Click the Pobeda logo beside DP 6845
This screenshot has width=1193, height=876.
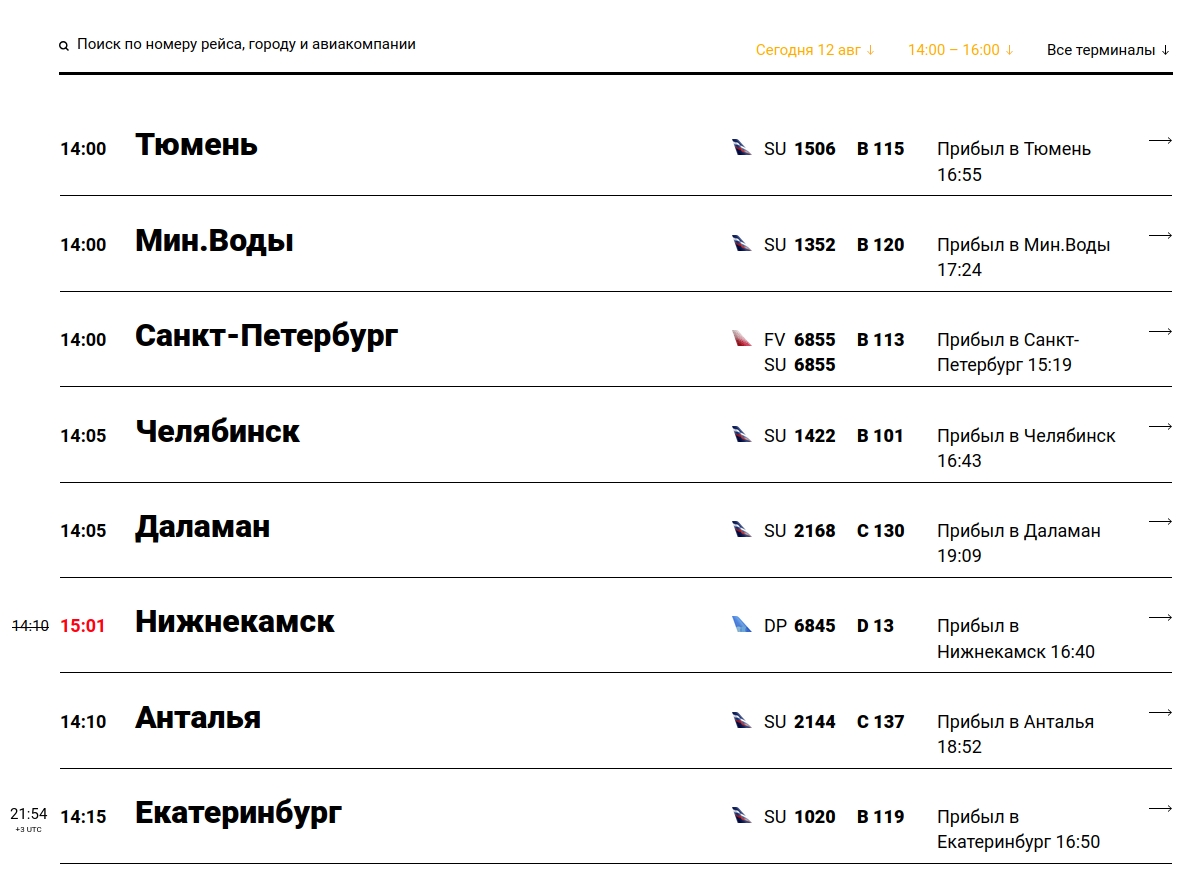pos(741,624)
